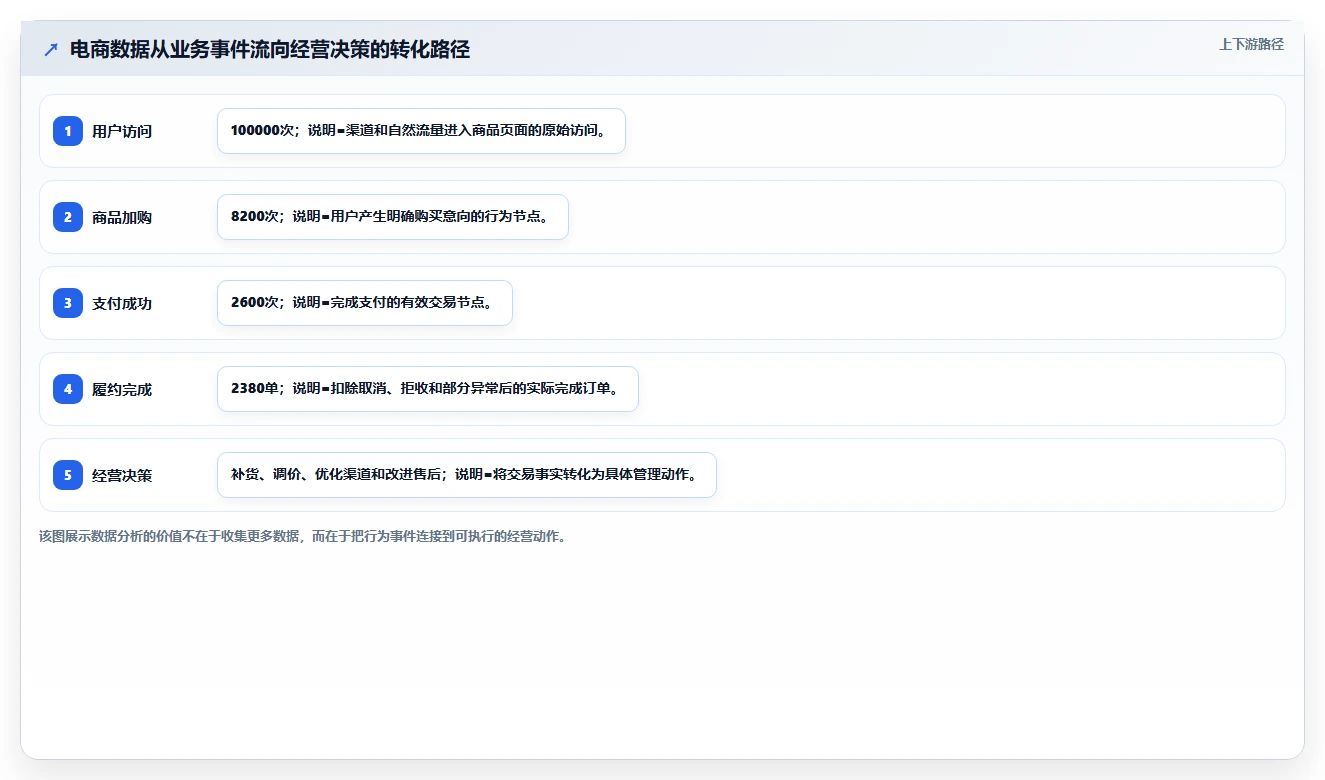Screen dimensions: 1325x780
Task: Select the 支付成功 step label
Action: [122, 303]
